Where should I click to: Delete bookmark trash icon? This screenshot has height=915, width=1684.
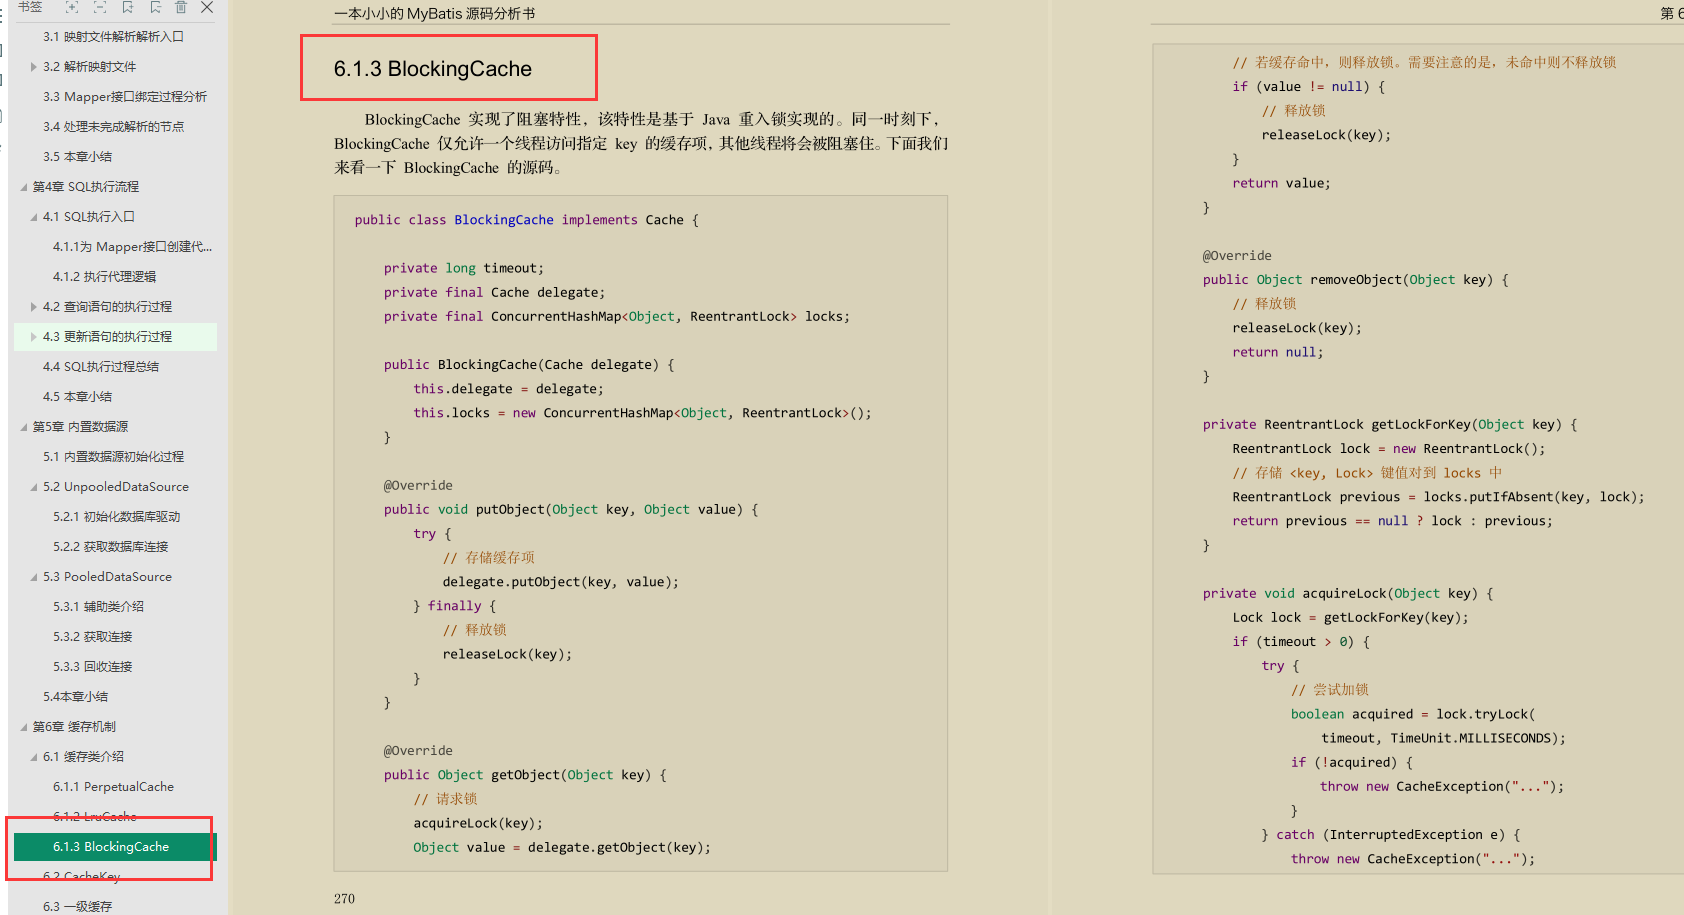click(181, 7)
